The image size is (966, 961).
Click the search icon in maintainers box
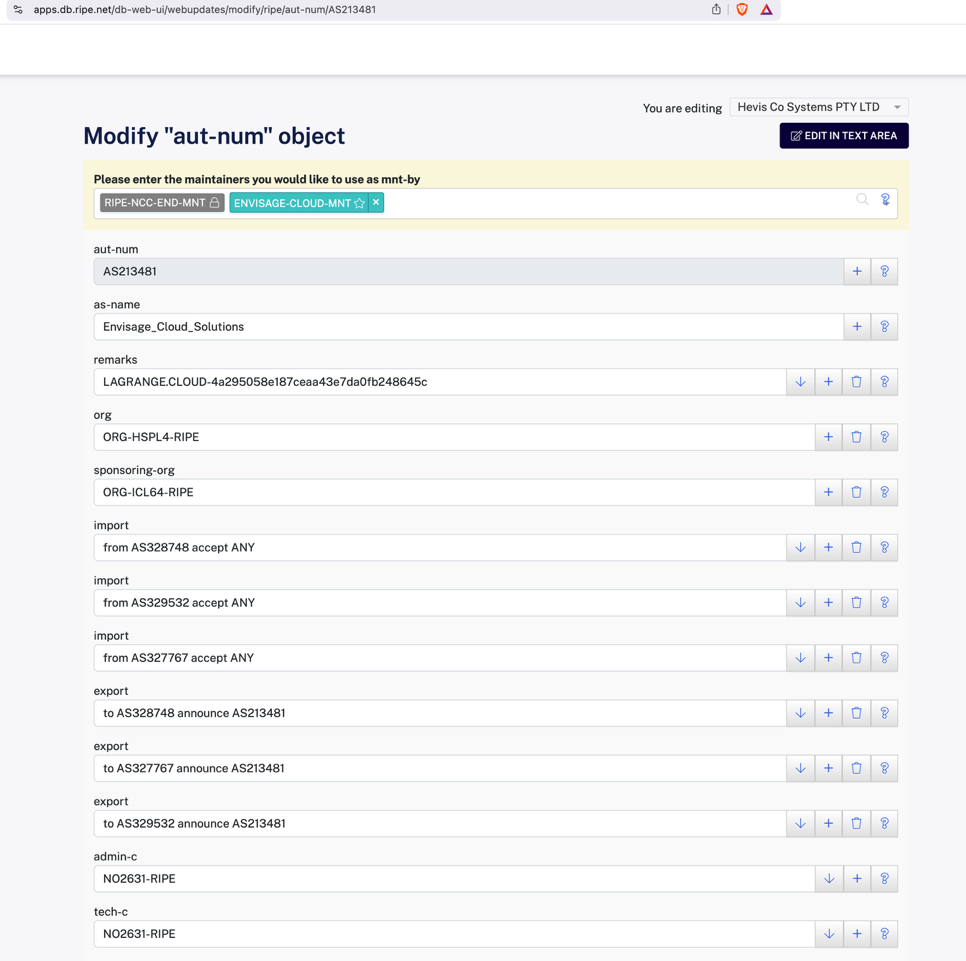pos(862,200)
